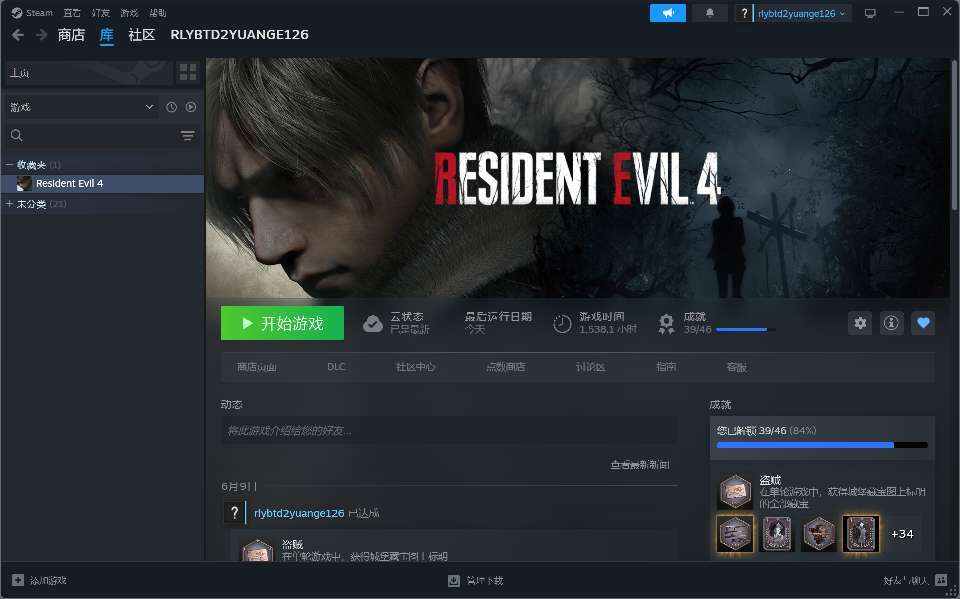Click first achievement badge in bottom row
Viewport: 960px width, 599px height.
click(x=735, y=533)
